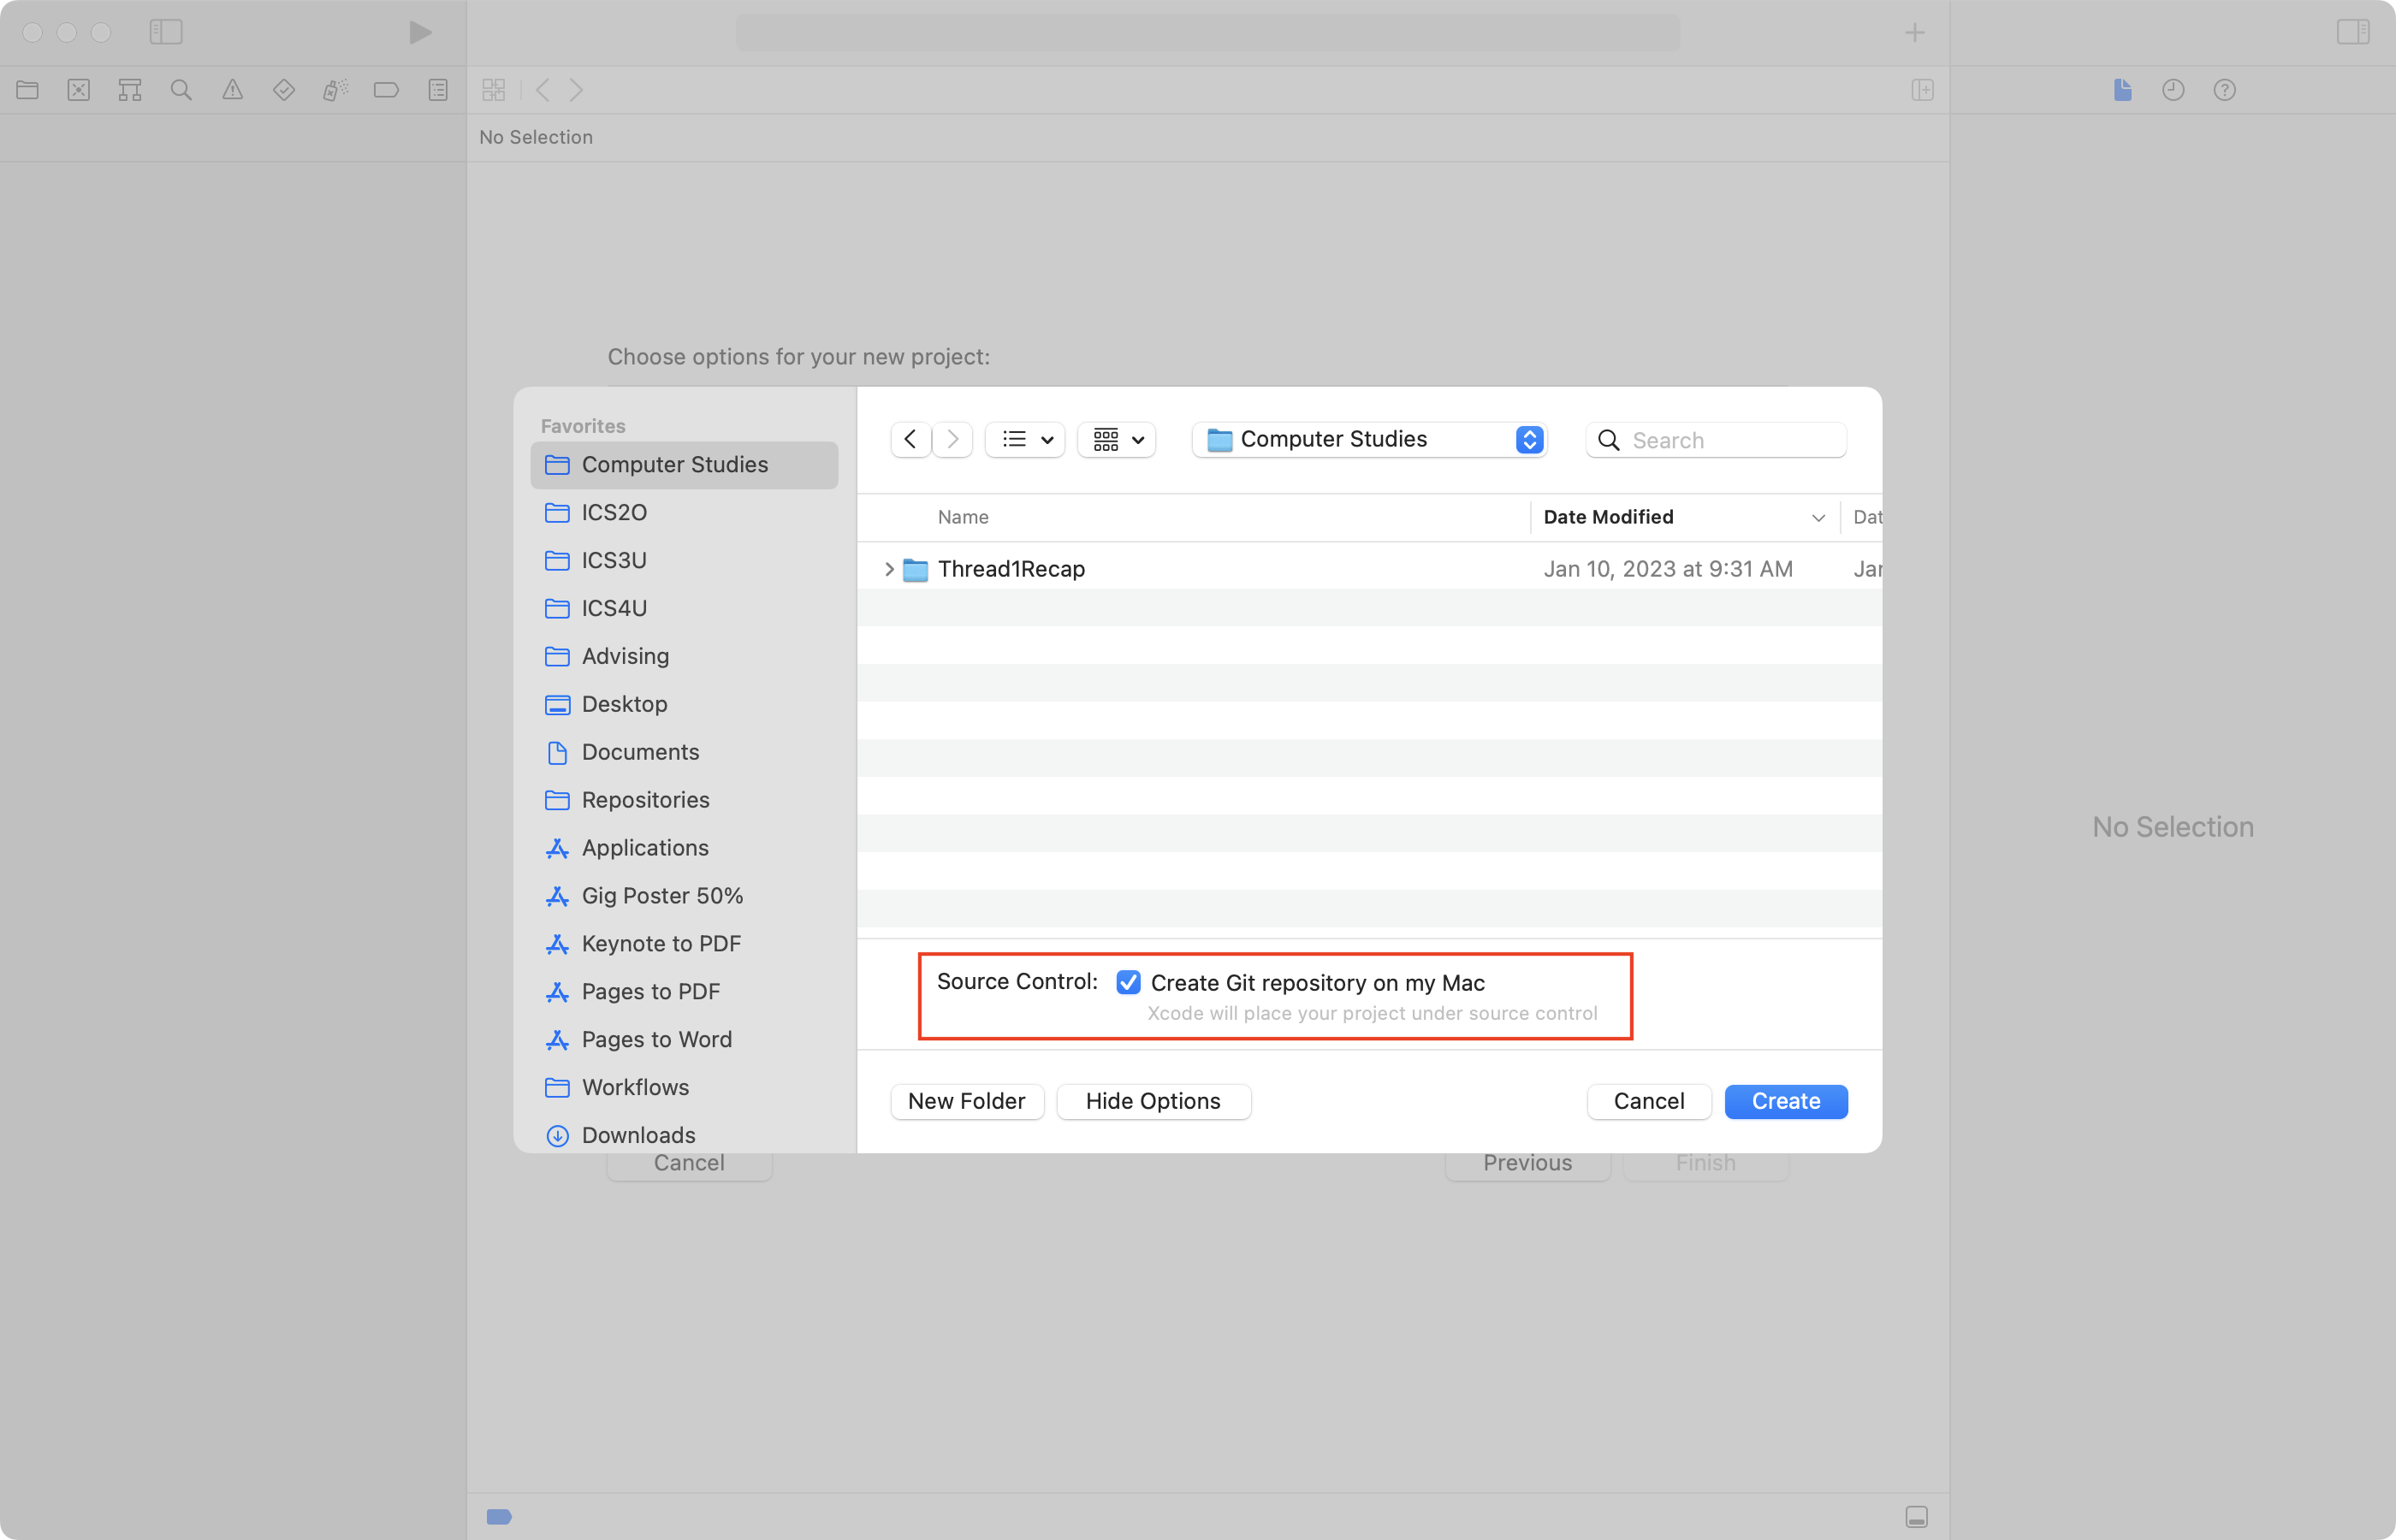Click in the Search field
Viewport: 2396px width, 1540px height.
1732,440
